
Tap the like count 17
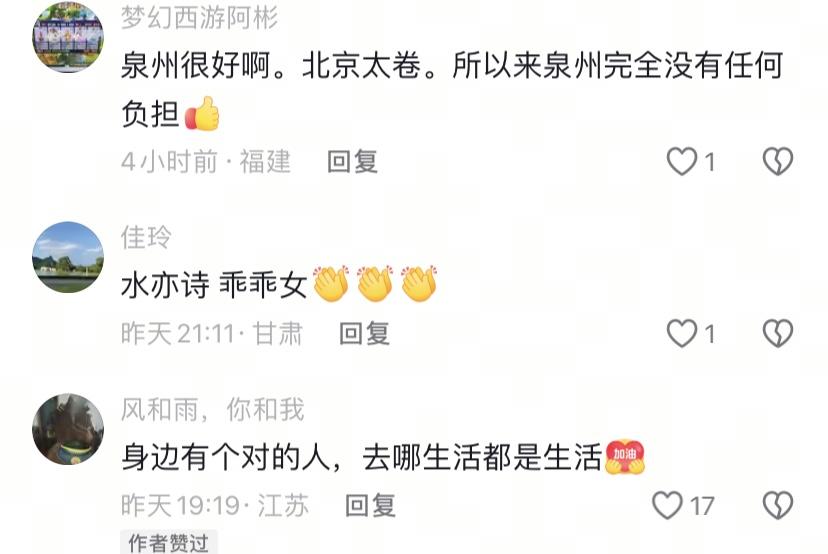pyautogui.click(x=702, y=506)
